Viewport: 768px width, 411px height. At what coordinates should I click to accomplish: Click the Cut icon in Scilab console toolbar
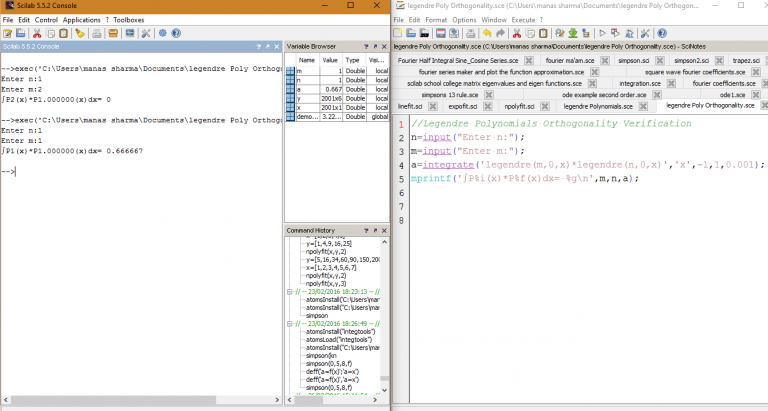[x=36, y=33]
